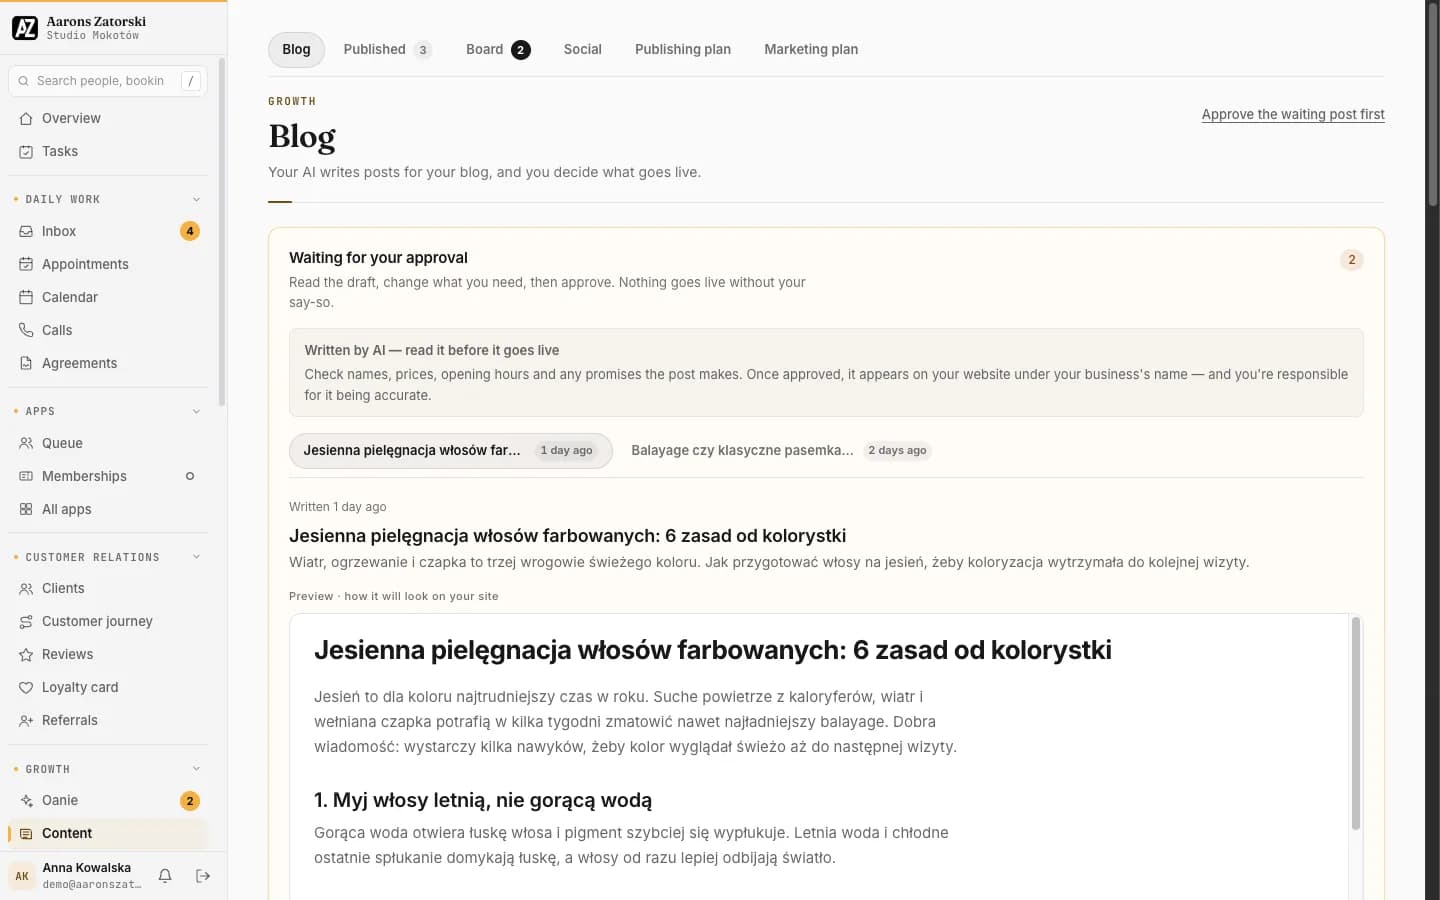The image size is (1440, 900).
Task: Click the Anna Kowalska AK avatar
Action: pyautogui.click(x=22, y=876)
